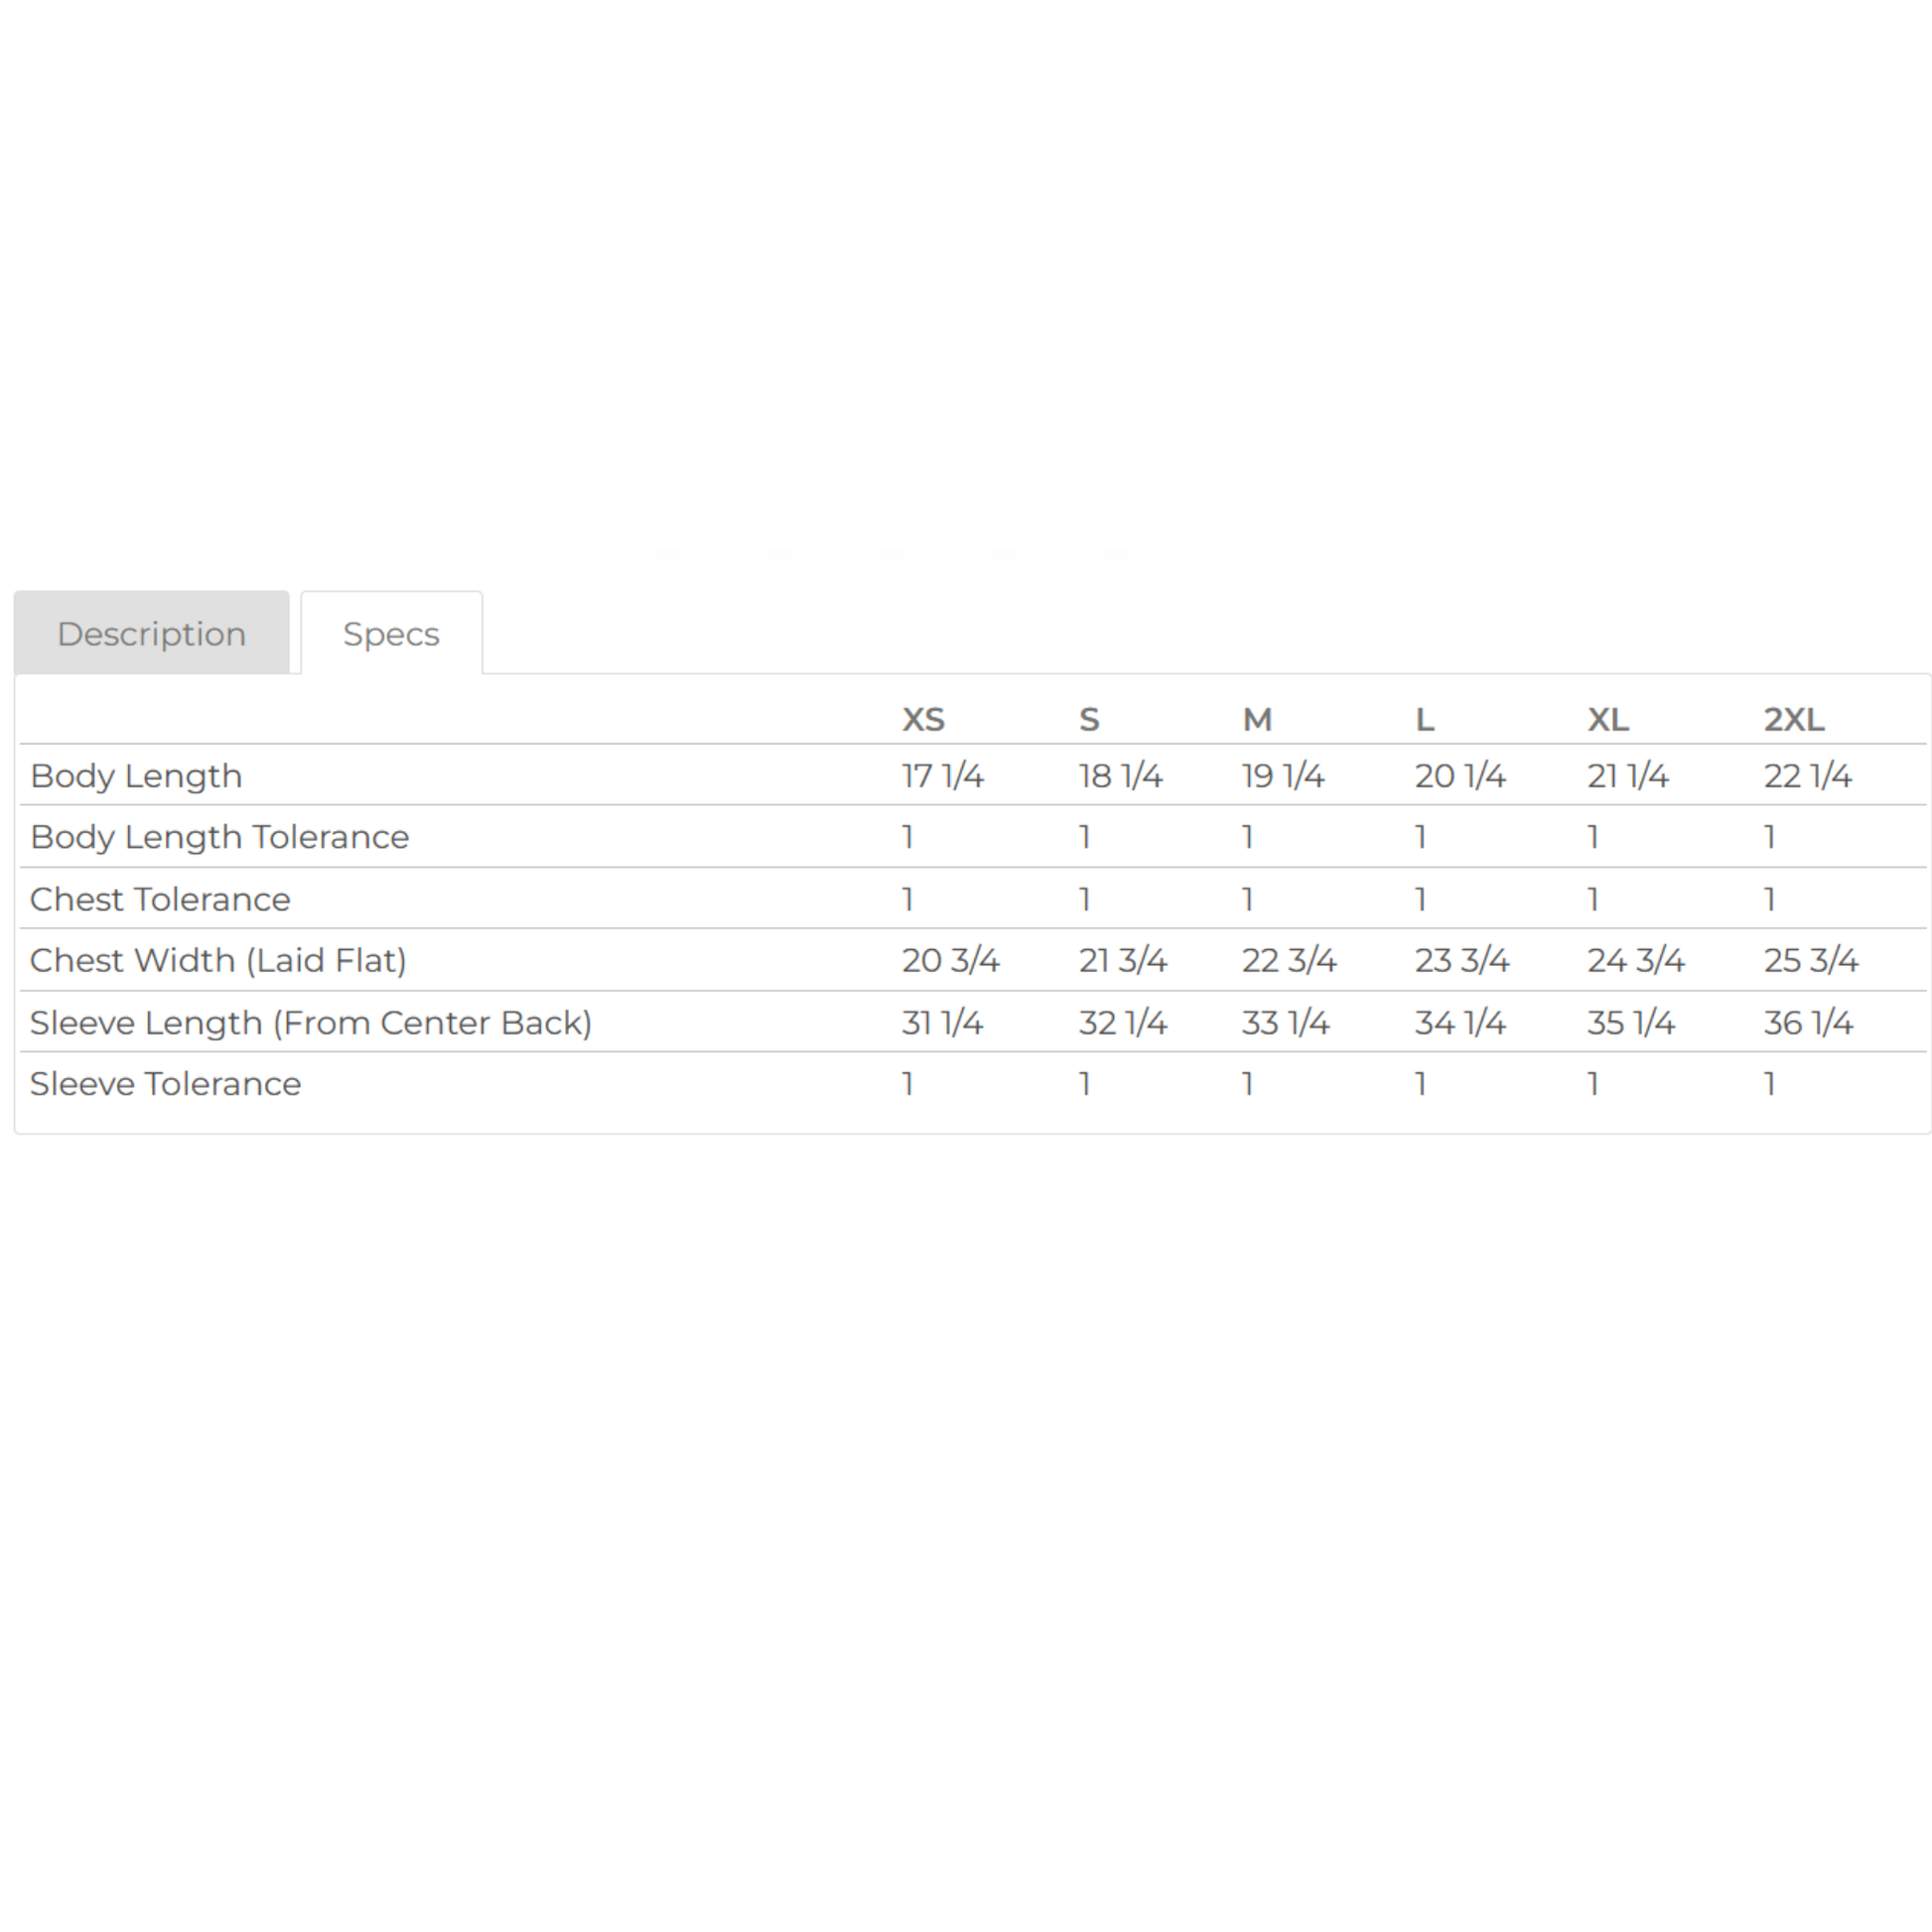Select the 17 1/4 body length value
This screenshot has height=1932, width=1932.
click(942, 776)
